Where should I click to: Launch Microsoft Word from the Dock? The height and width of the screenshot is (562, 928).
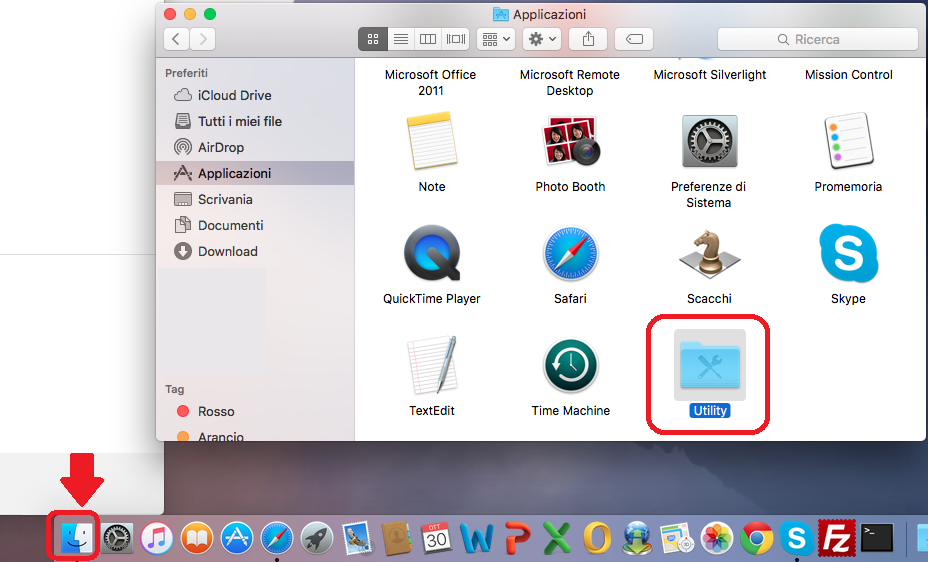click(x=476, y=538)
